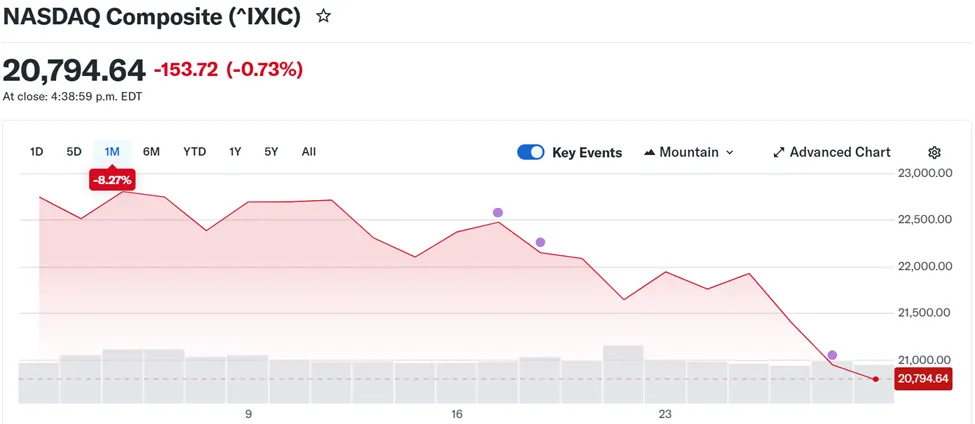Click the Advanced Chart expand arrows icon
This screenshot has width=975, height=424.
pyautogui.click(x=779, y=152)
